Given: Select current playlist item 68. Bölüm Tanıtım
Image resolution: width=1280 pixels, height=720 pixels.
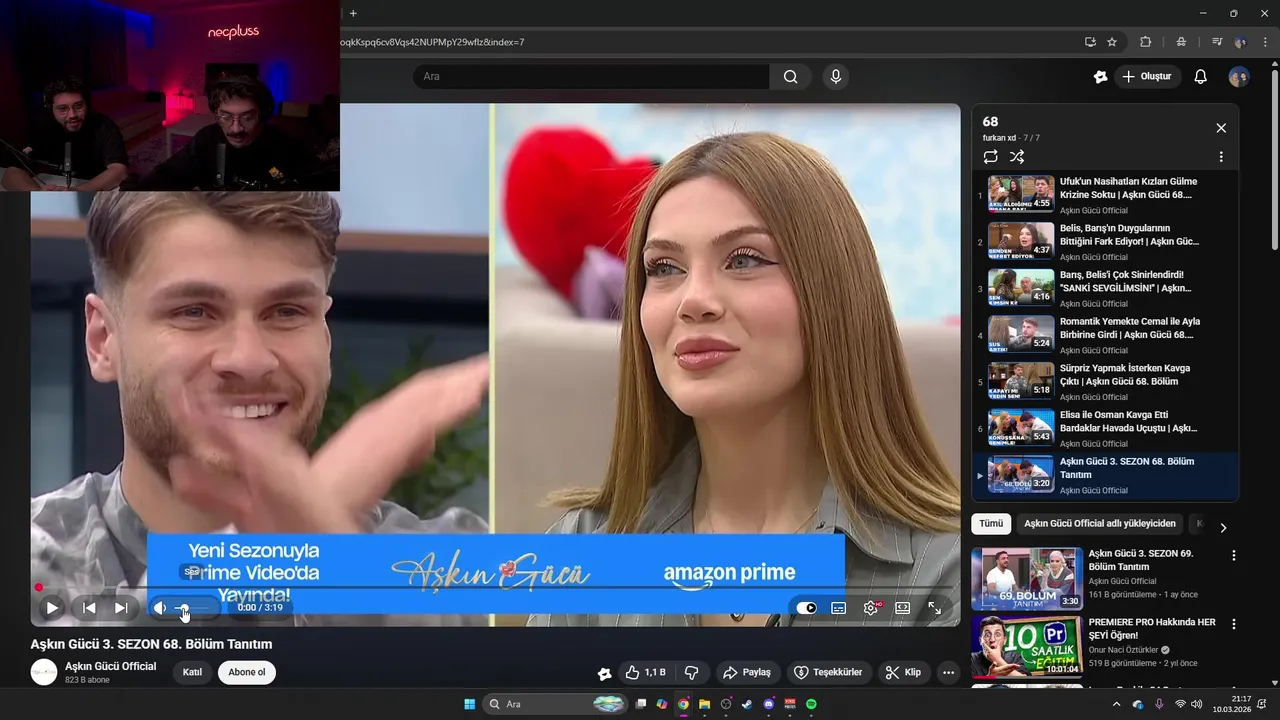Looking at the screenshot, I should pos(1105,475).
